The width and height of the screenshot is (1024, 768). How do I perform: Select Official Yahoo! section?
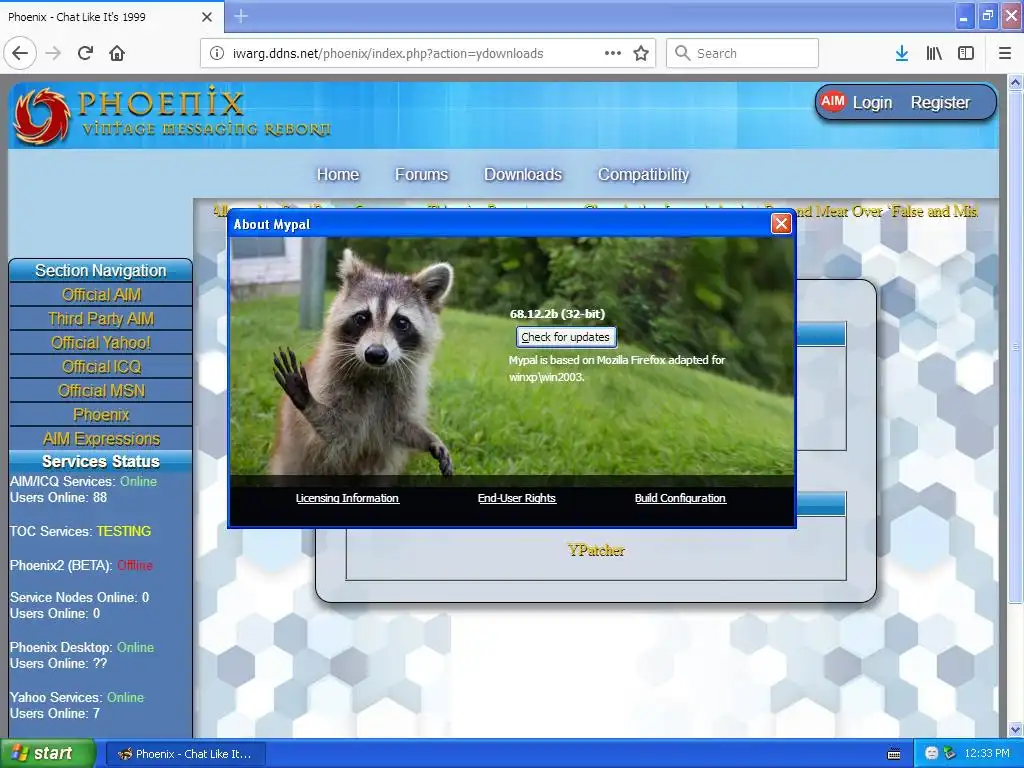pyautogui.click(x=101, y=343)
